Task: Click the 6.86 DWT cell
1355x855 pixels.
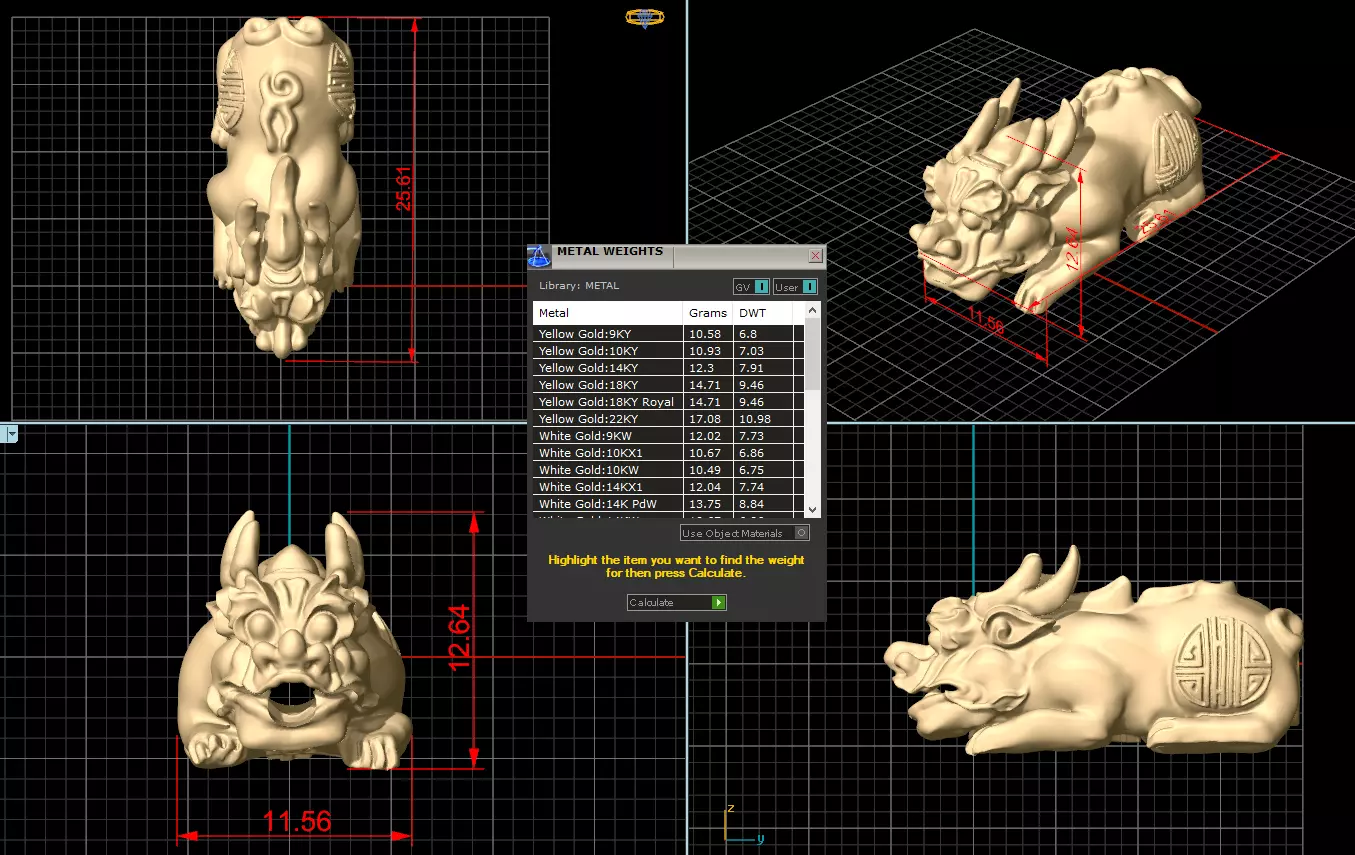Action: (x=763, y=453)
